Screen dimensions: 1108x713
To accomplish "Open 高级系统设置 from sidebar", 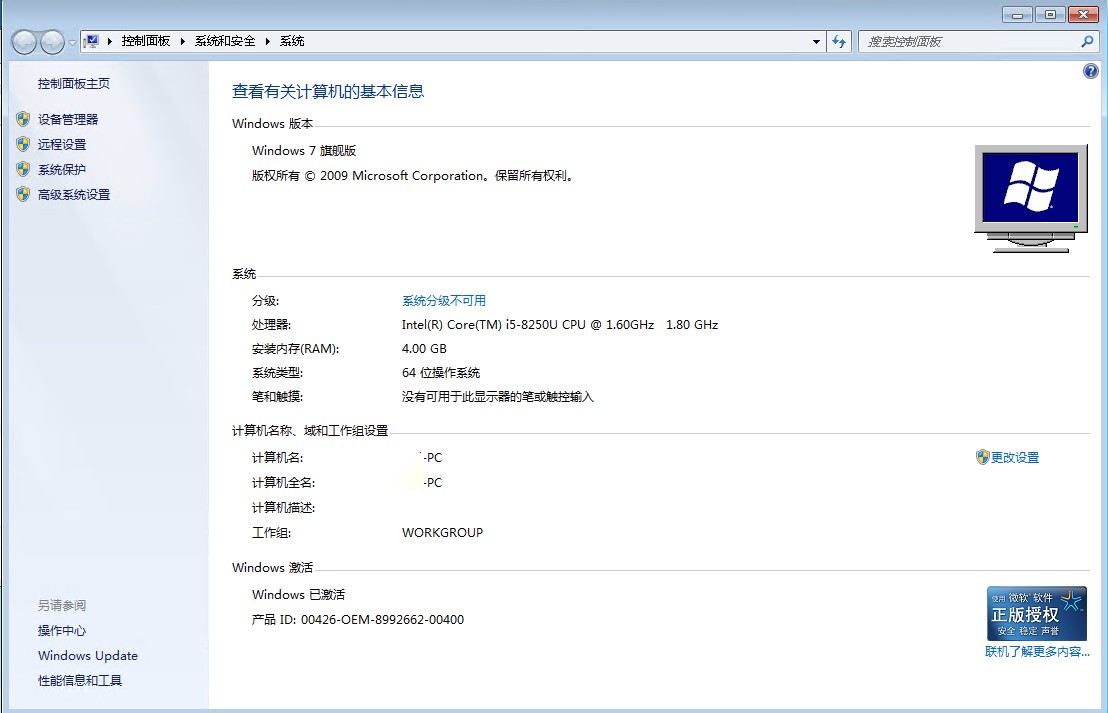I will 73,194.
